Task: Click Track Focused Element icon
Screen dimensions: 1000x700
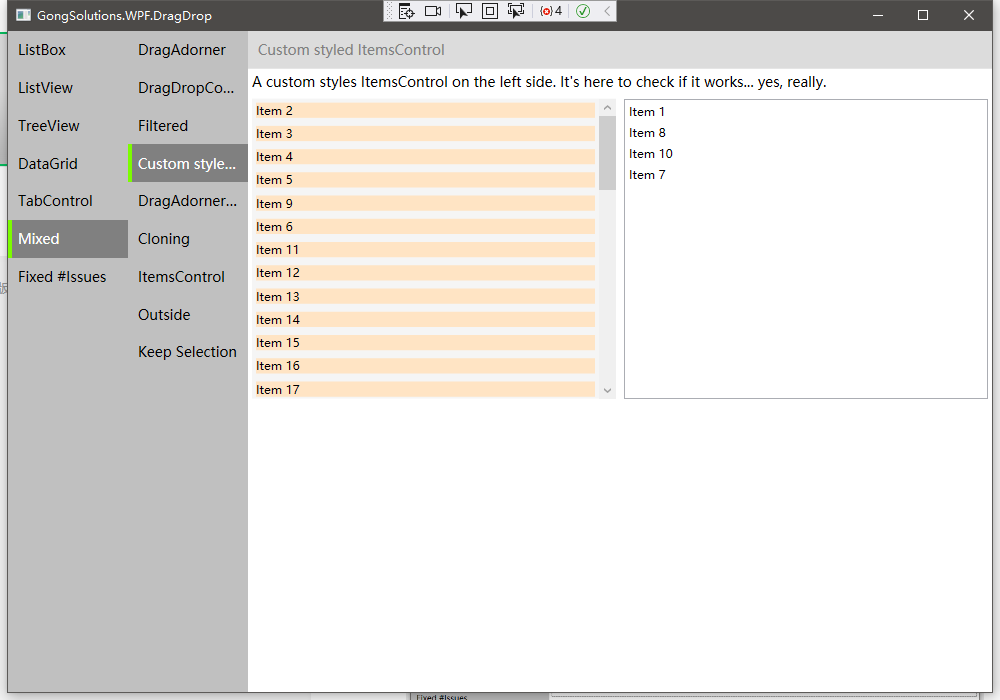Action: [516, 11]
